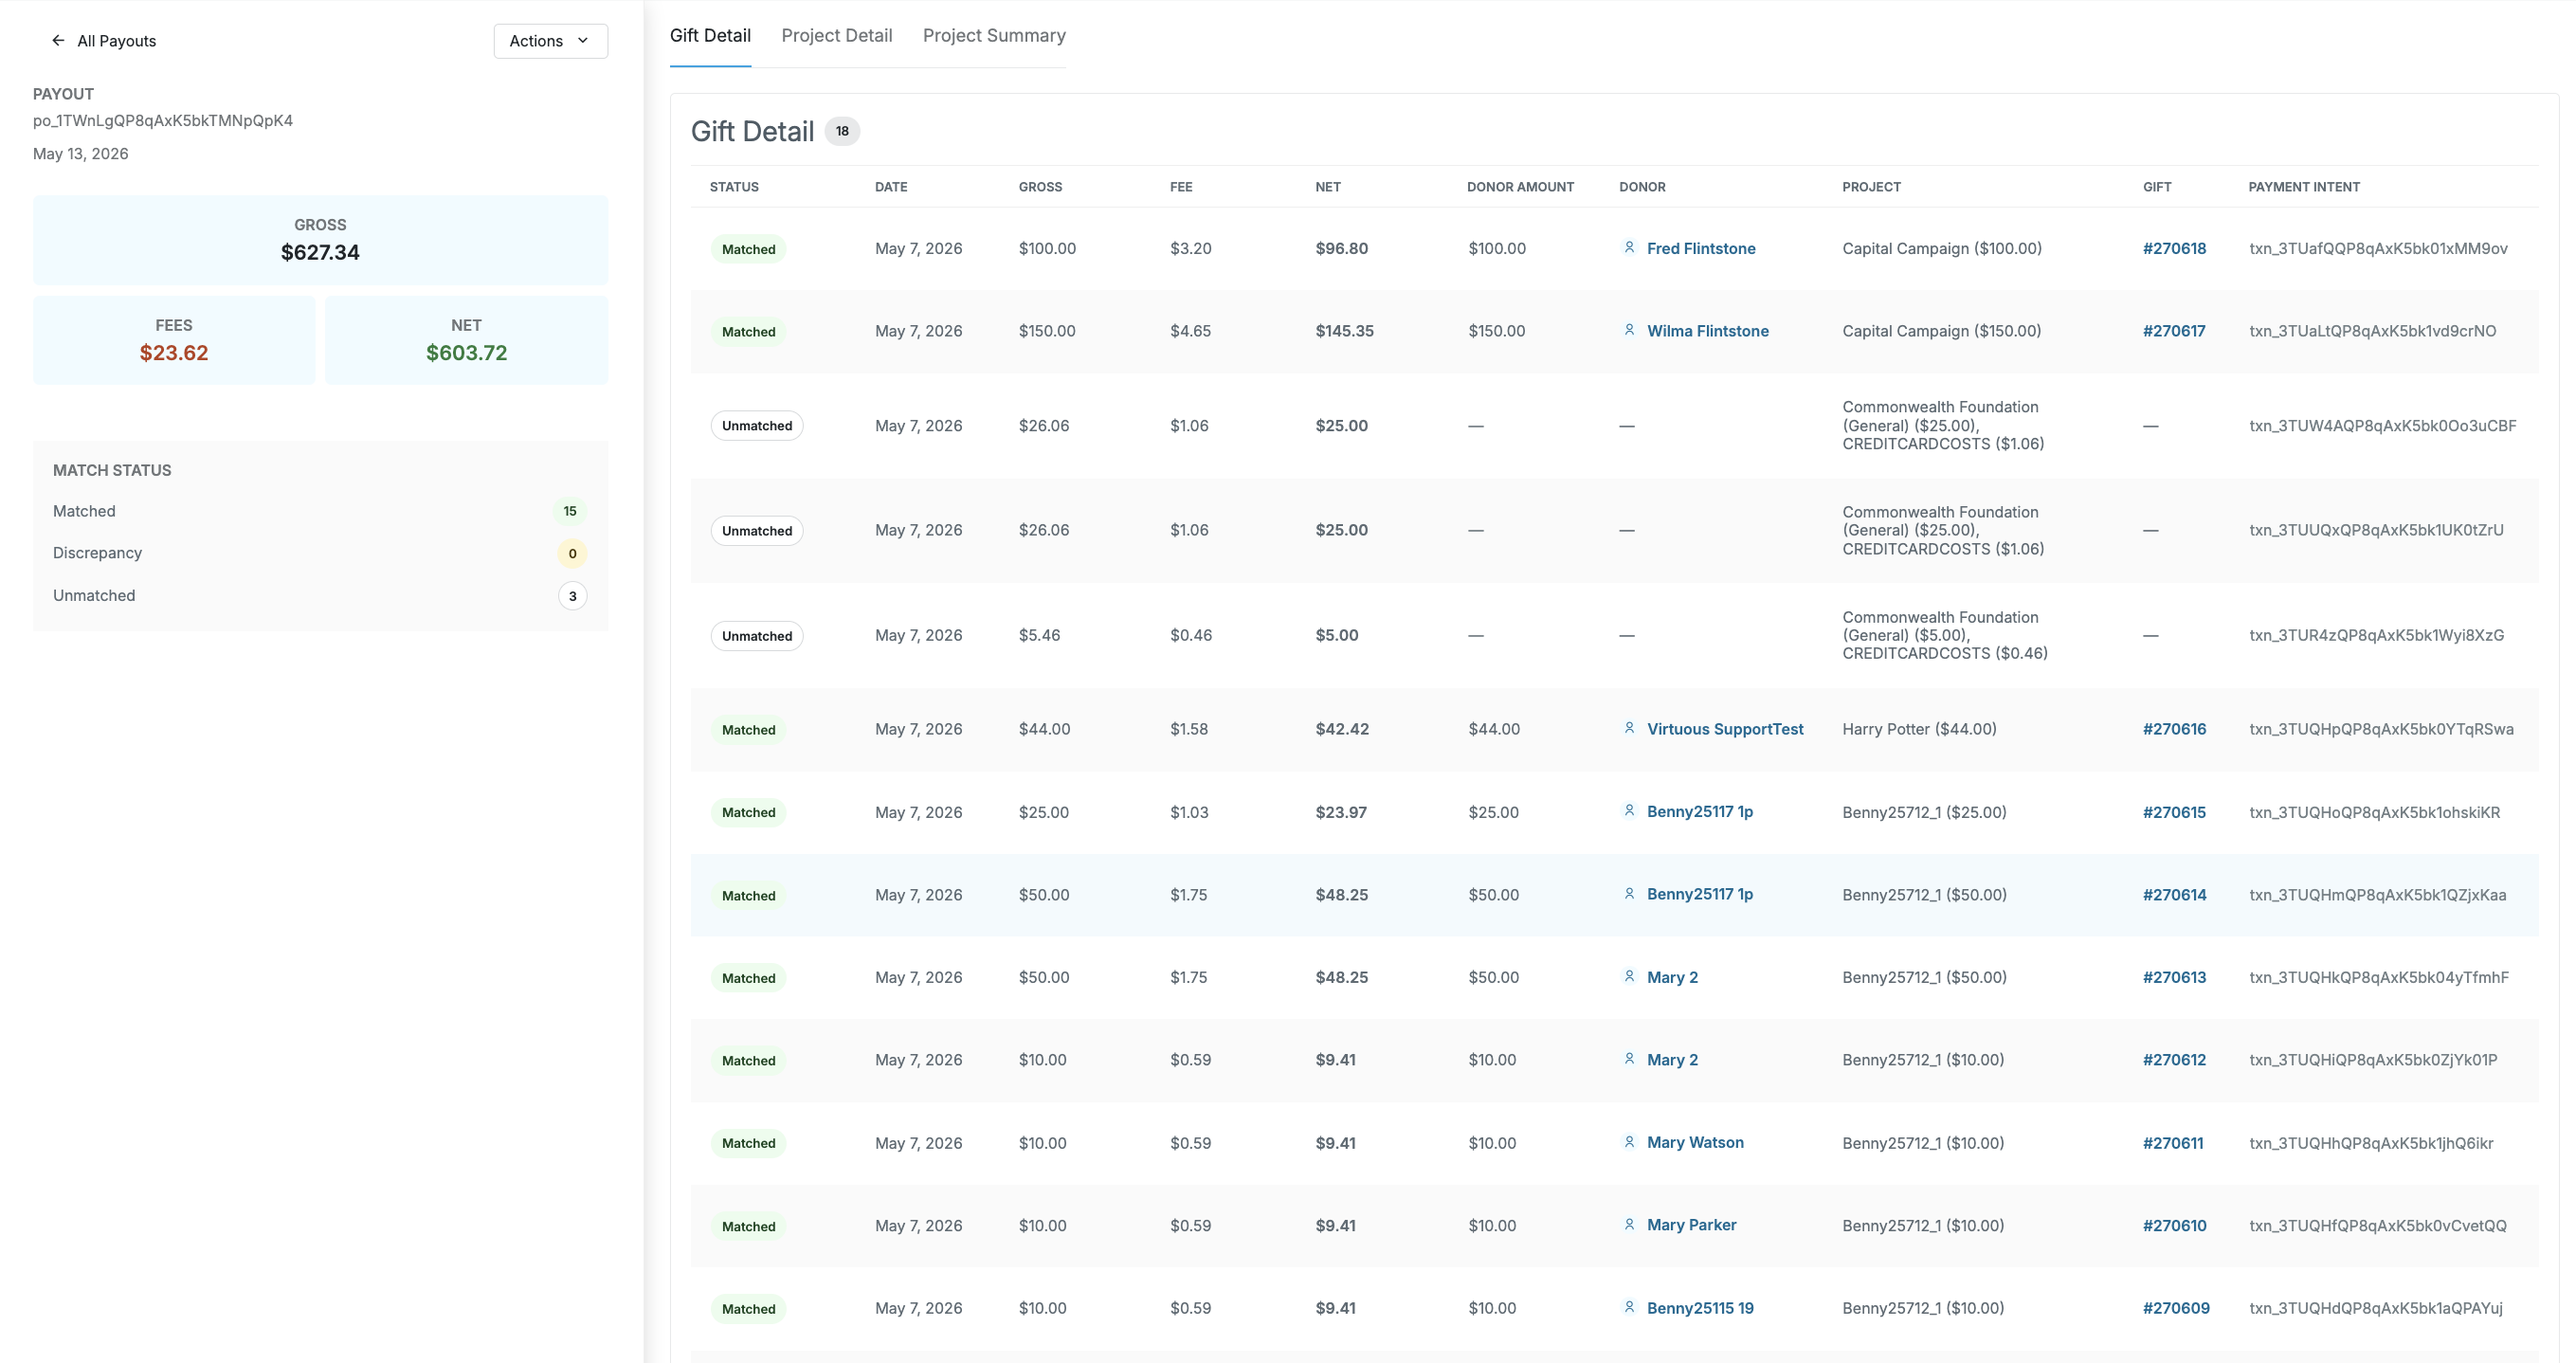Click the All Payouts link
This screenshot has height=1363, width=2576.
116,41
